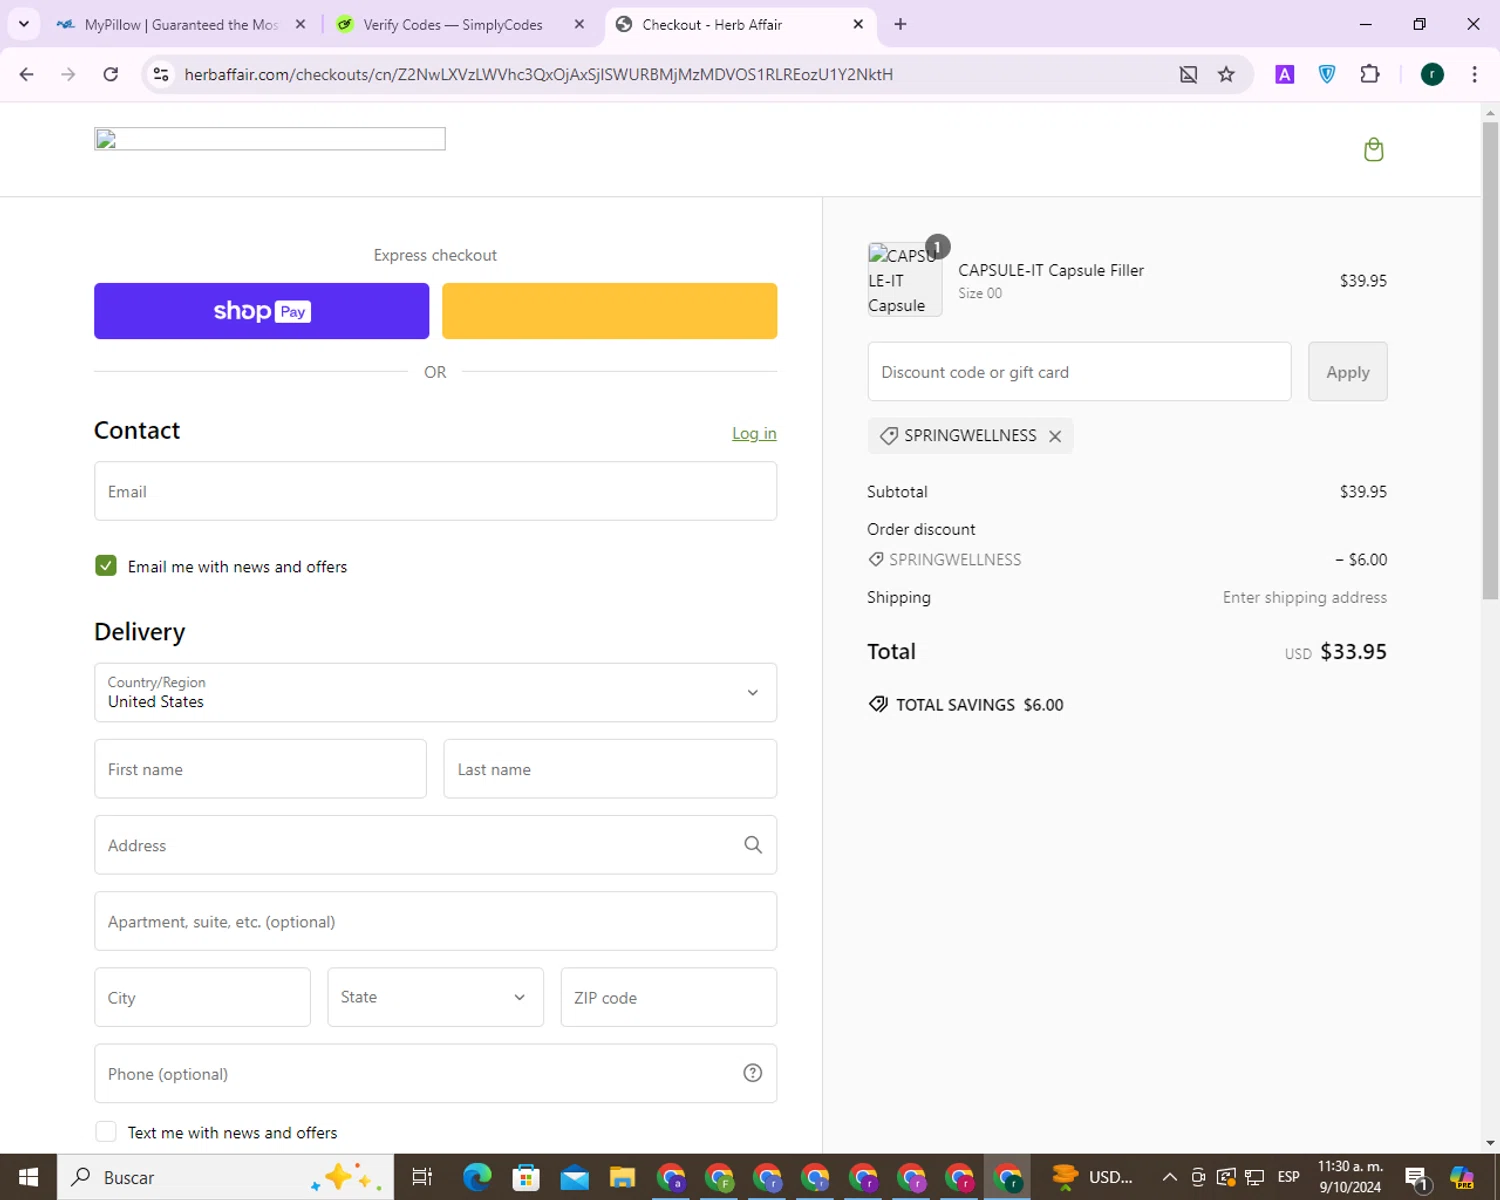Click the City input field
The width and height of the screenshot is (1500, 1200).
(x=202, y=997)
